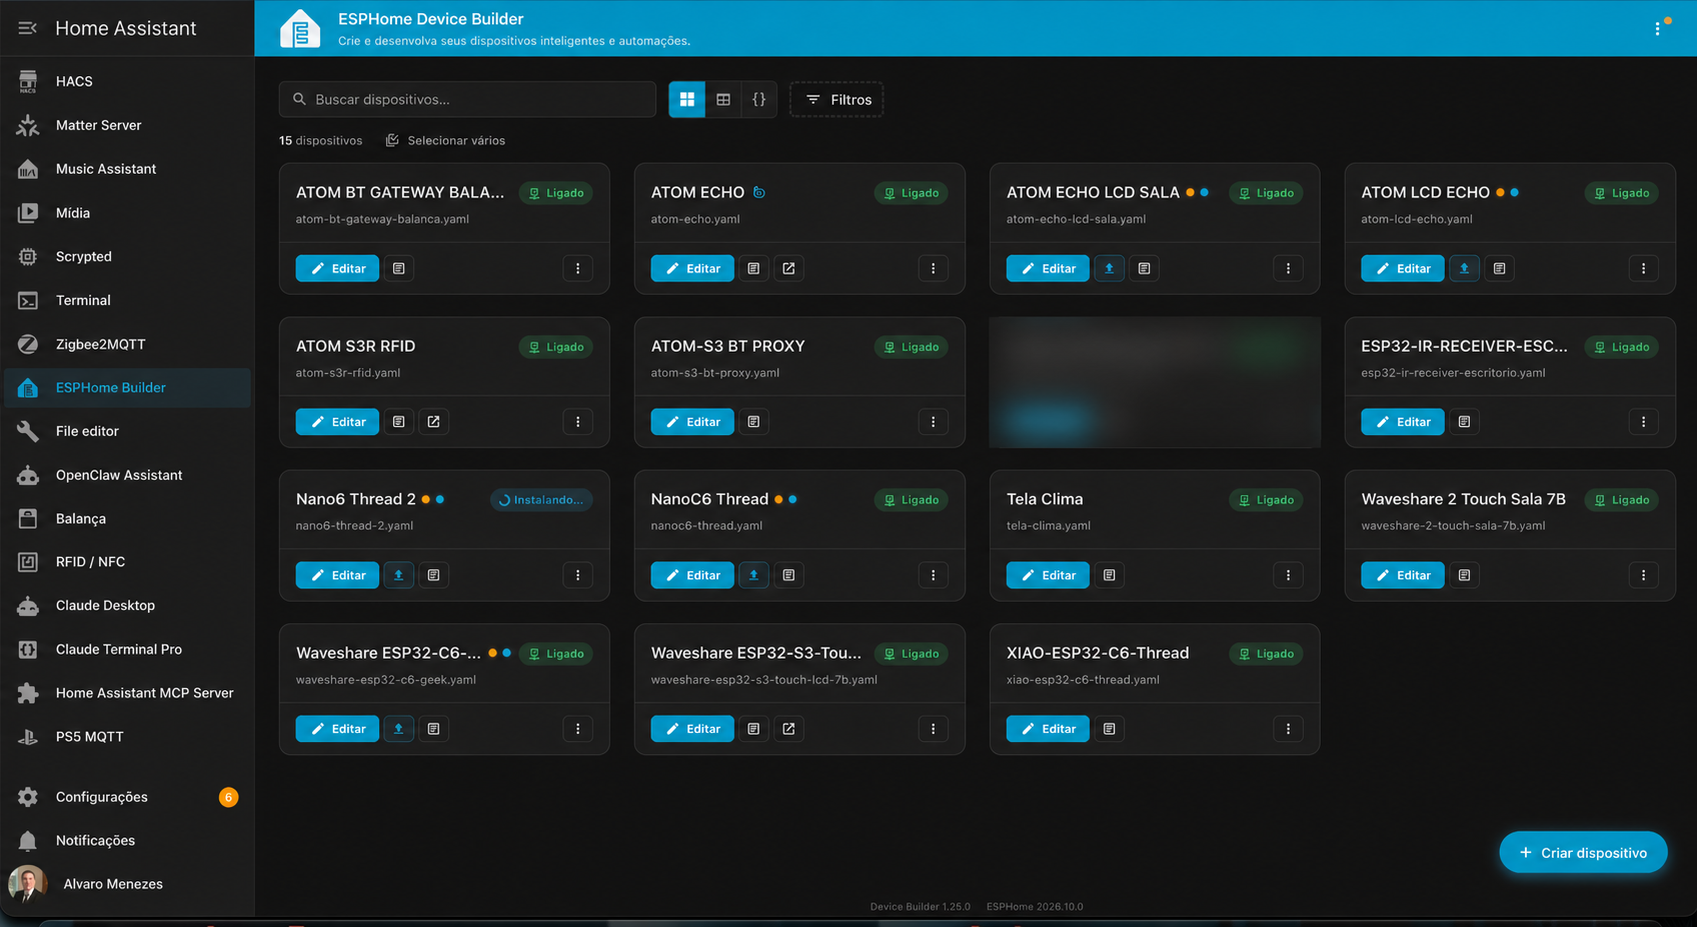Open more options for ESP32-IR-RECEIVER card
1697x927 pixels.
1643,422
